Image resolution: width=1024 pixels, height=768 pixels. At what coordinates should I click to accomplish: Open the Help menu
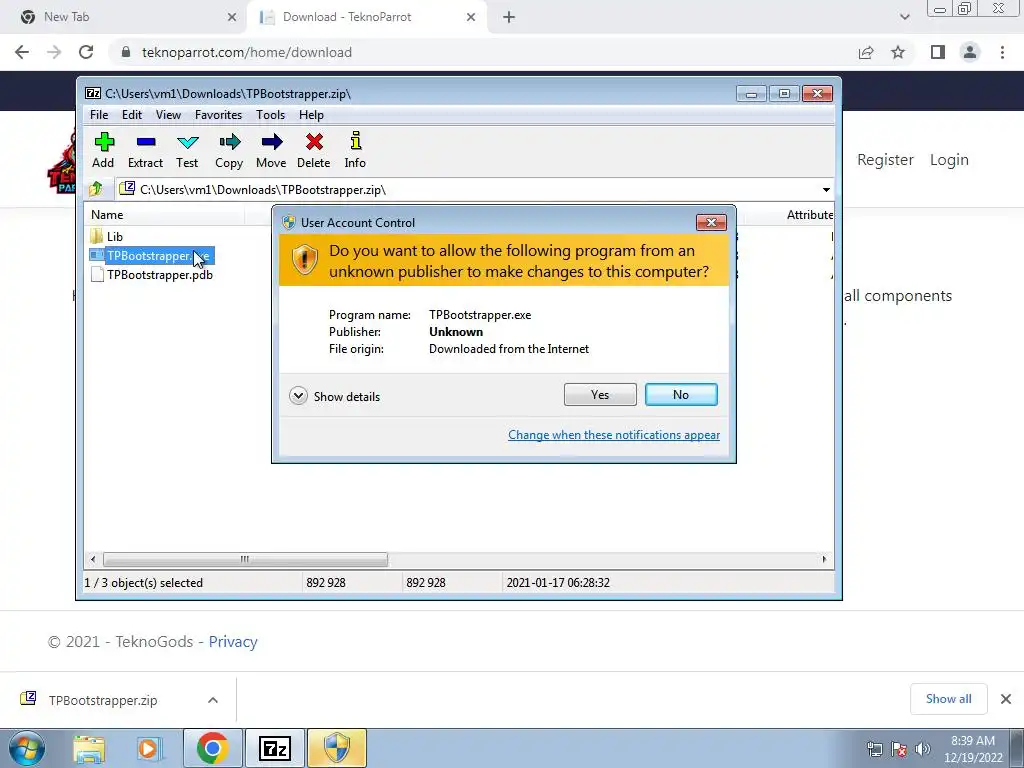coord(312,115)
